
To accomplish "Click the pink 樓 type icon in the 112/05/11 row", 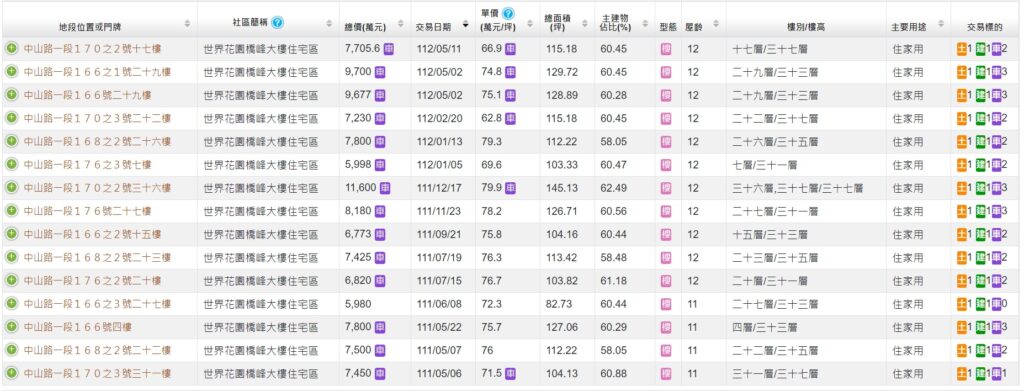I will pos(665,49).
